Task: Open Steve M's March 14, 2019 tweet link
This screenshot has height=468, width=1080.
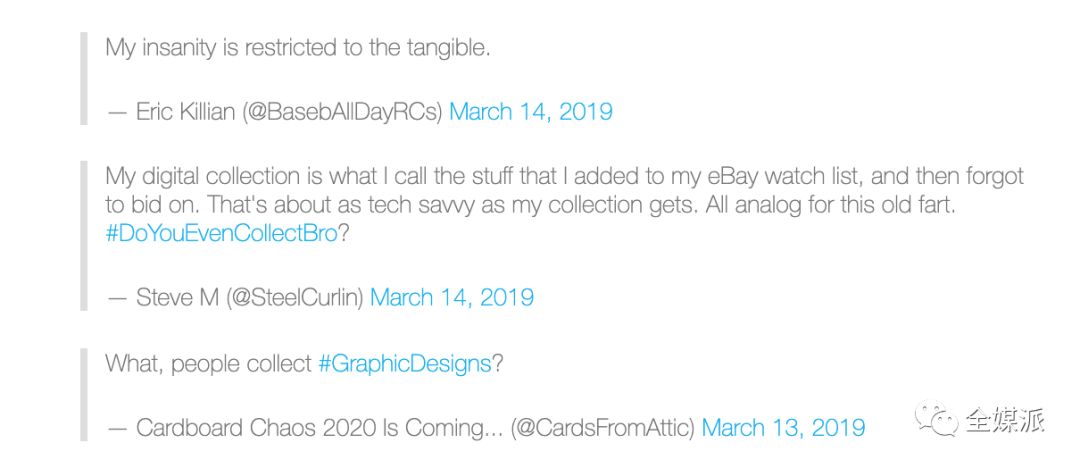Action: pyautogui.click(x=451, y=297)
